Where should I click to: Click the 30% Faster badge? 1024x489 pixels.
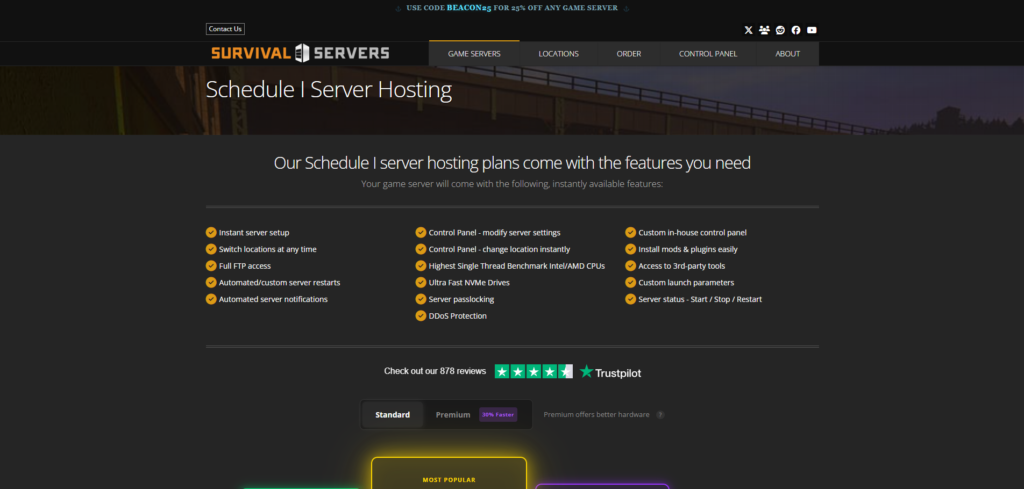pyautogui.click(x=498, y=415)
